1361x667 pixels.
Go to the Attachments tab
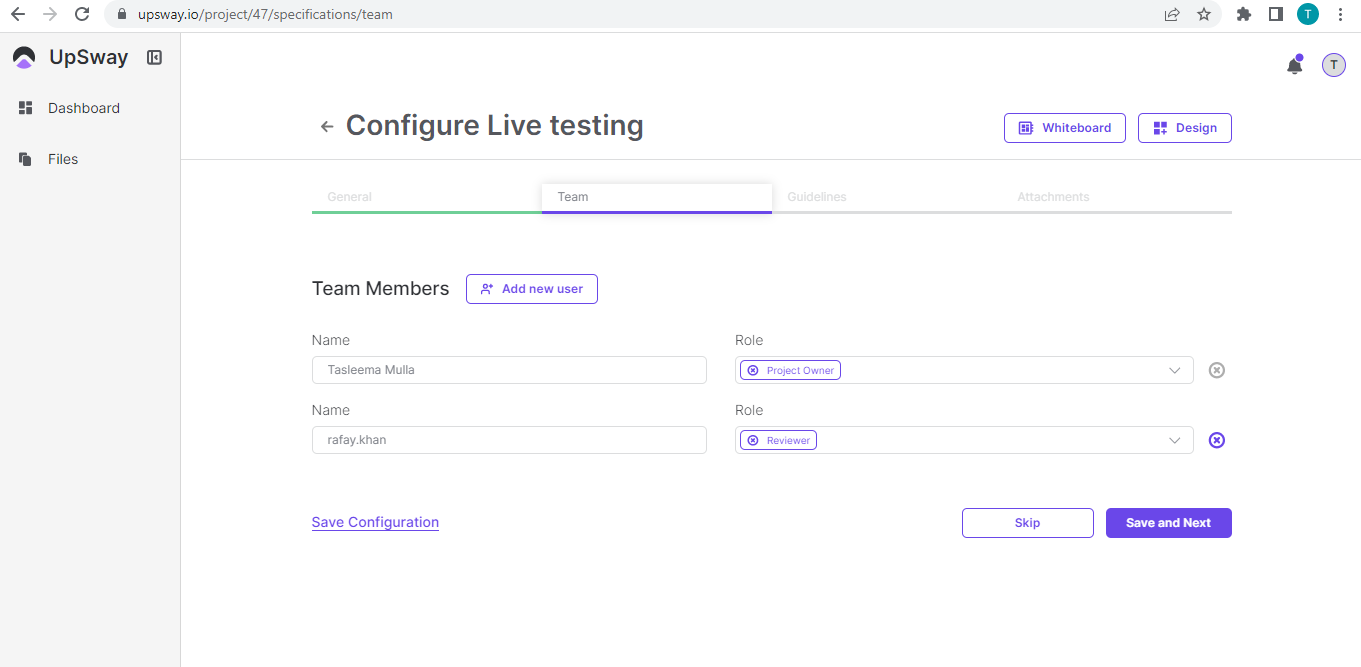[1053, 197]
